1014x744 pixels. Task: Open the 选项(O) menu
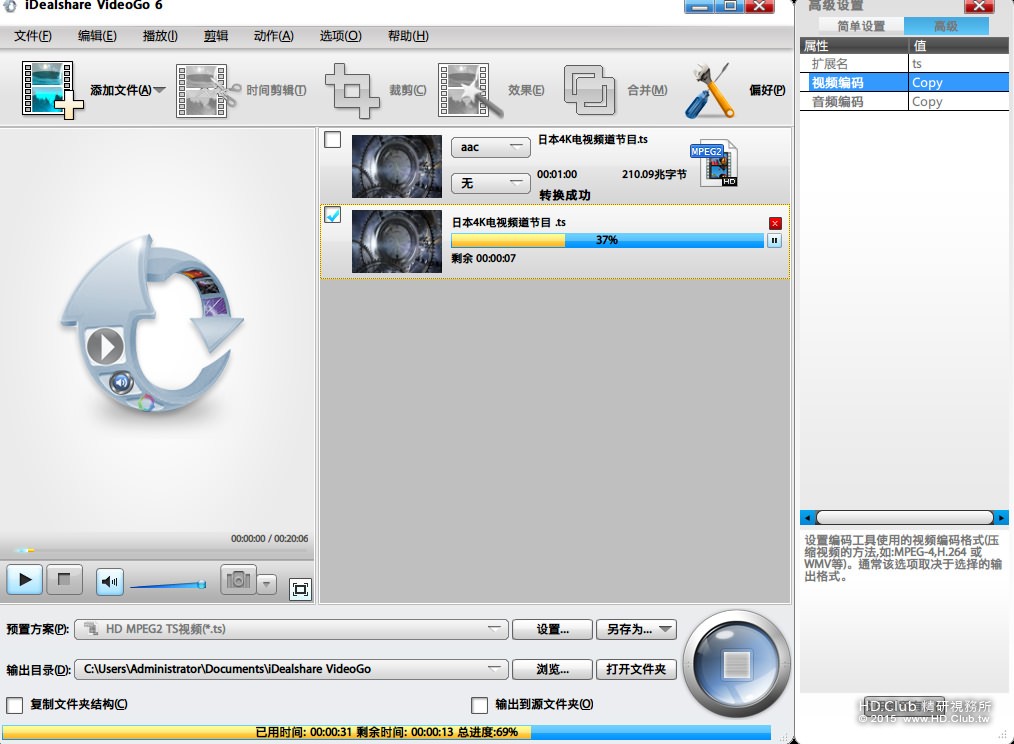click(340, 36)
